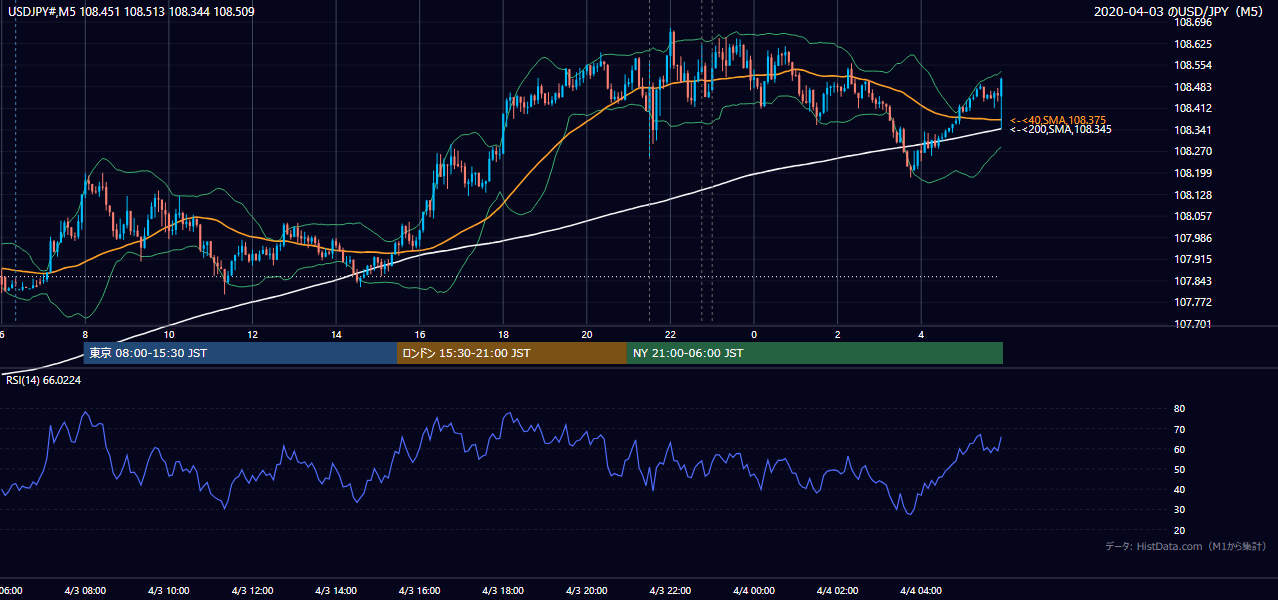Click price level 107.986 on the axis

click(1193, 238)
